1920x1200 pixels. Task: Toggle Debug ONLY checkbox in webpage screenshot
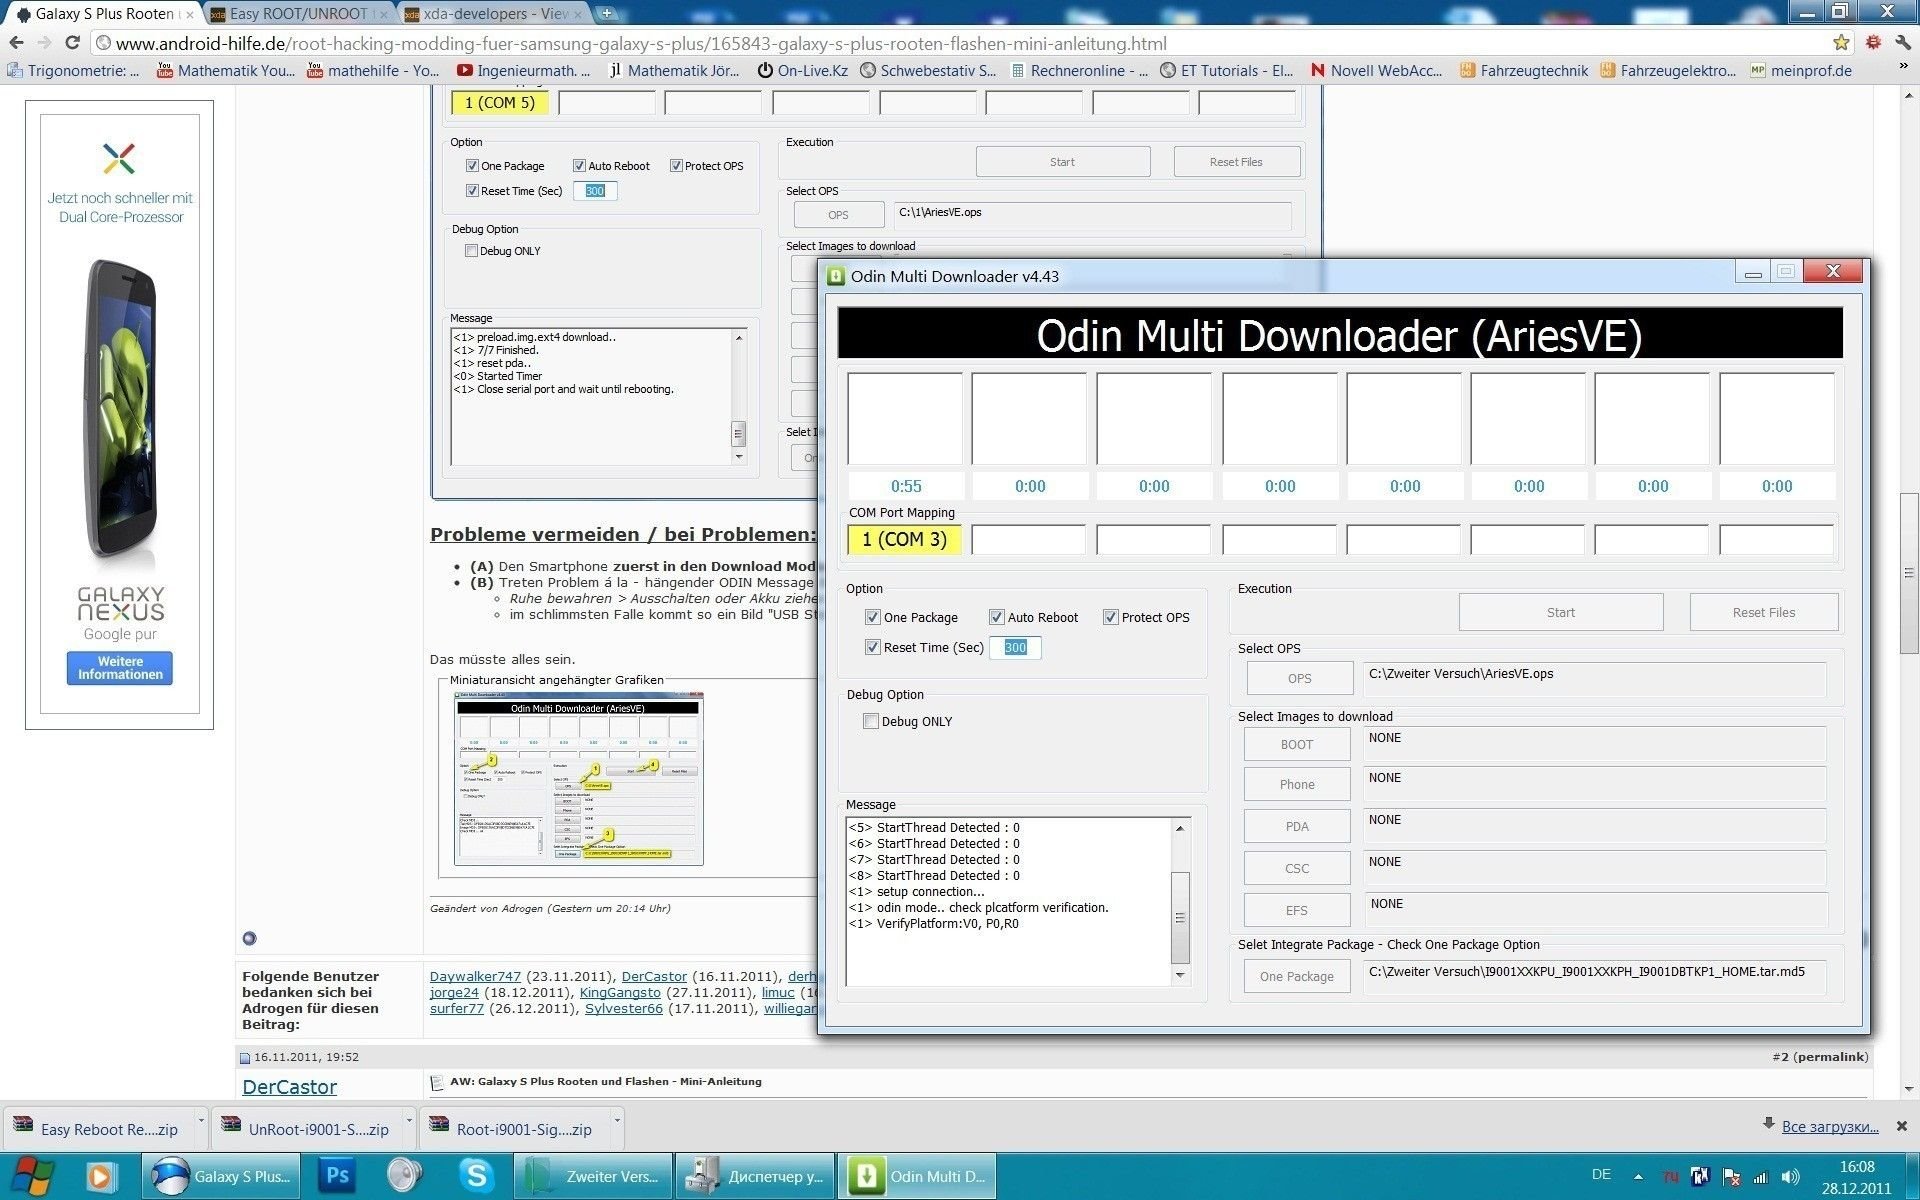[471, 251]
